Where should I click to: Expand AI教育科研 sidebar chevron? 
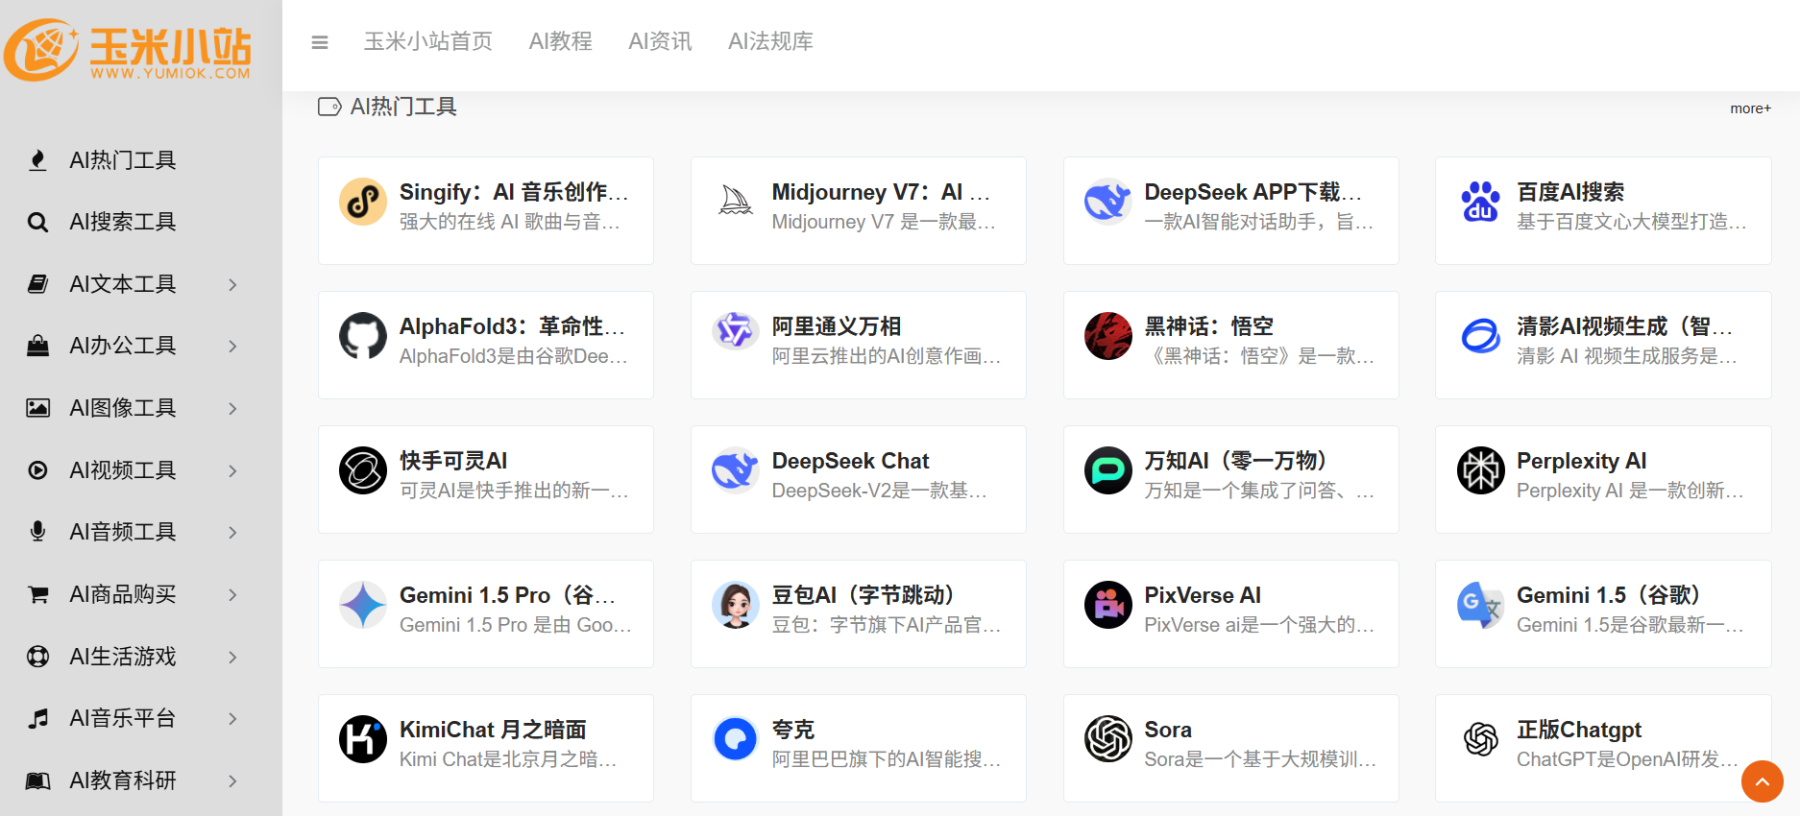click(232, 781)
